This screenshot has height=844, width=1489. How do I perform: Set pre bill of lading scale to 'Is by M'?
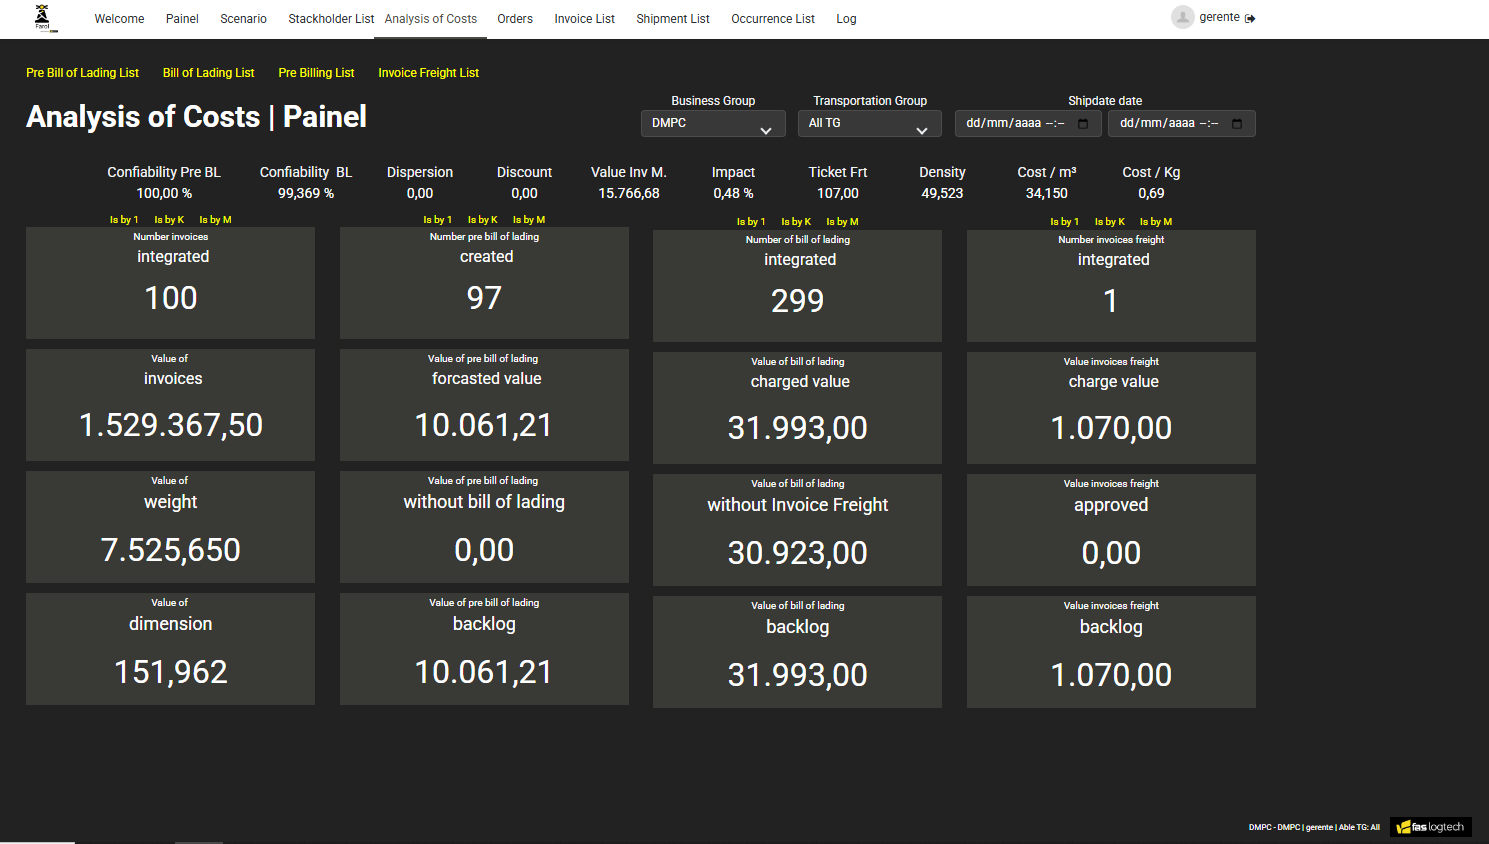coord(529,220)
